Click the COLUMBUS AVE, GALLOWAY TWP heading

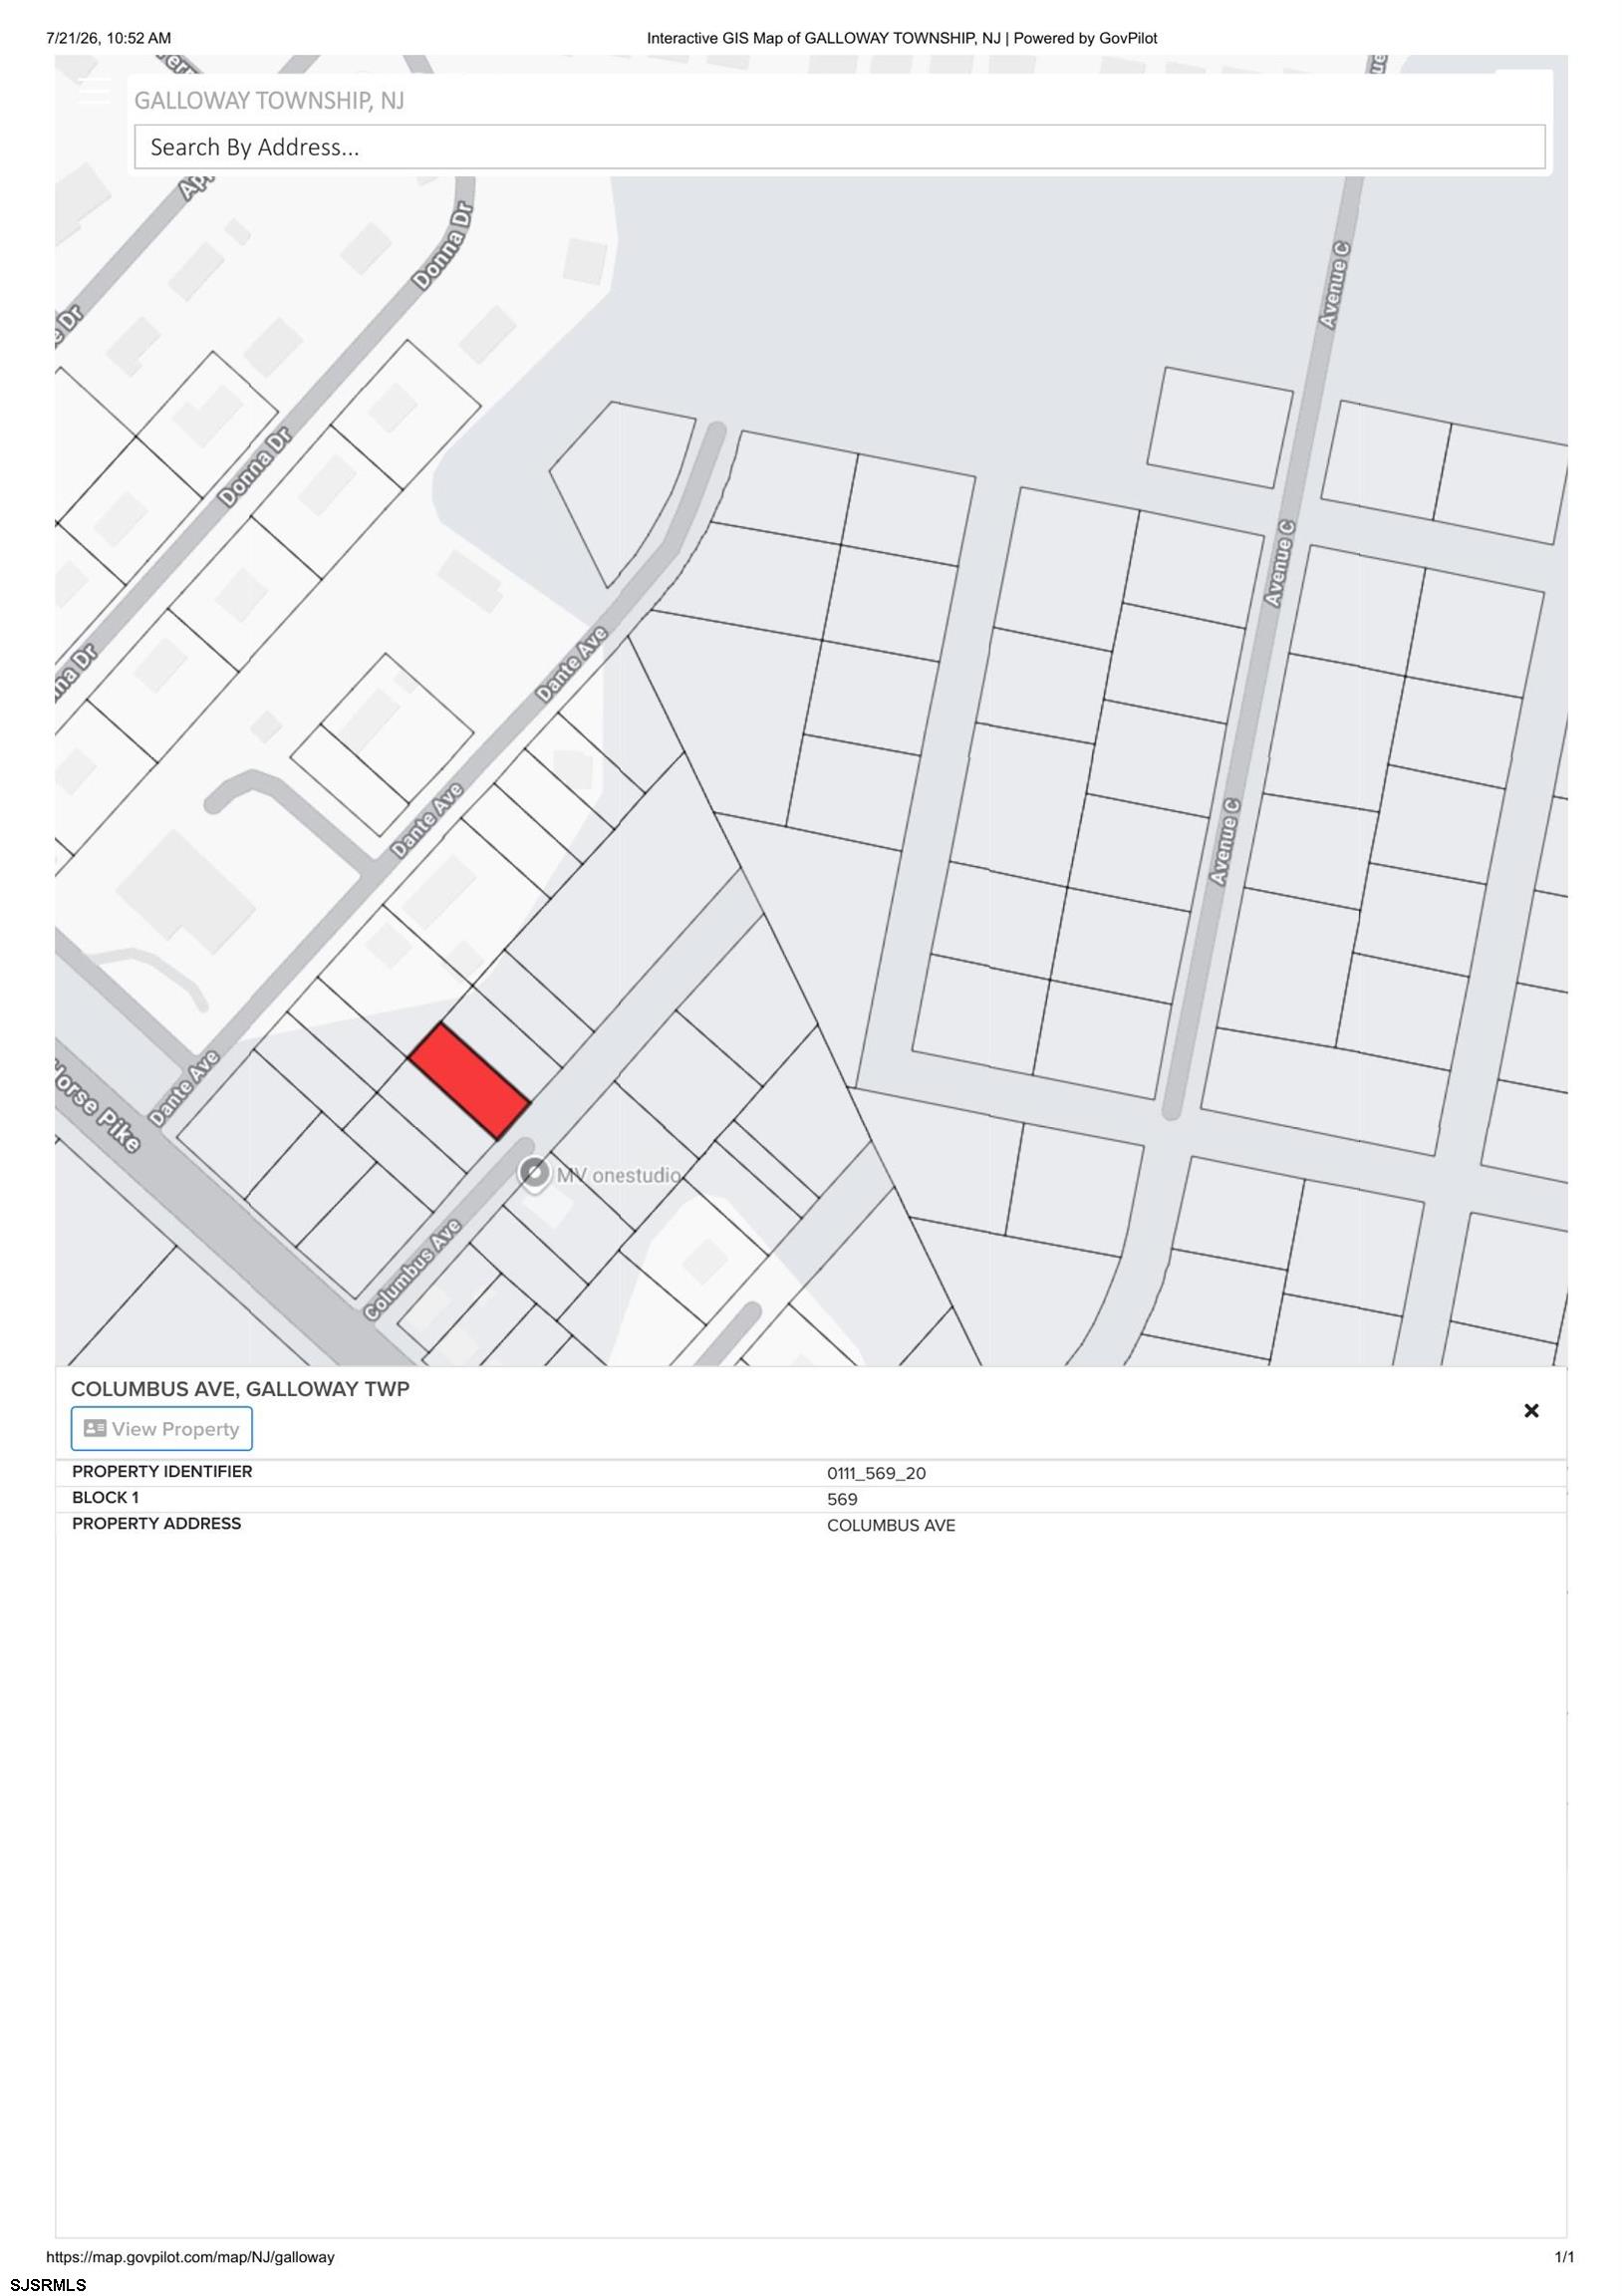click(240, 1389)
